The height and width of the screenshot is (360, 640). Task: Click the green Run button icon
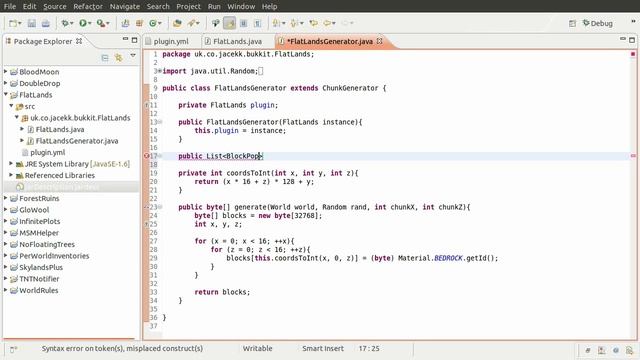(83, 23)
